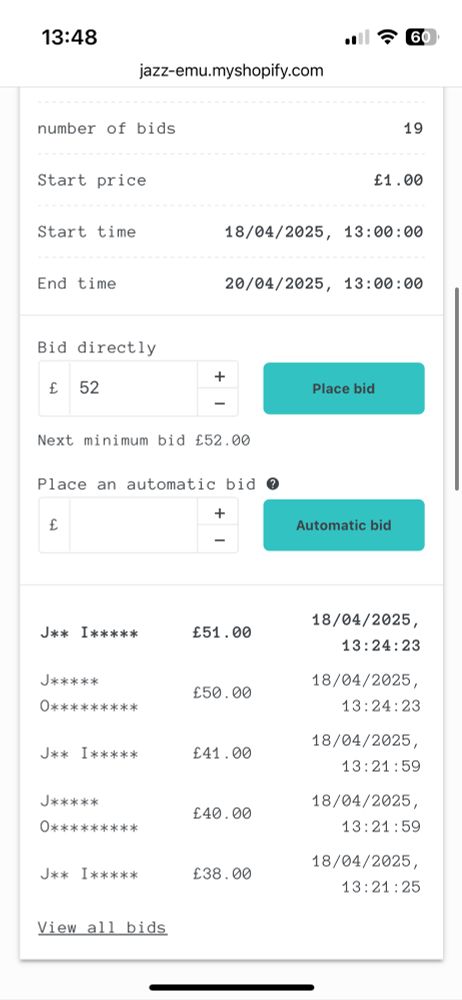The image size is (462, 1000).
Task: Open the View all bids link
Action: pyautogui.click(x=102, y=927)
